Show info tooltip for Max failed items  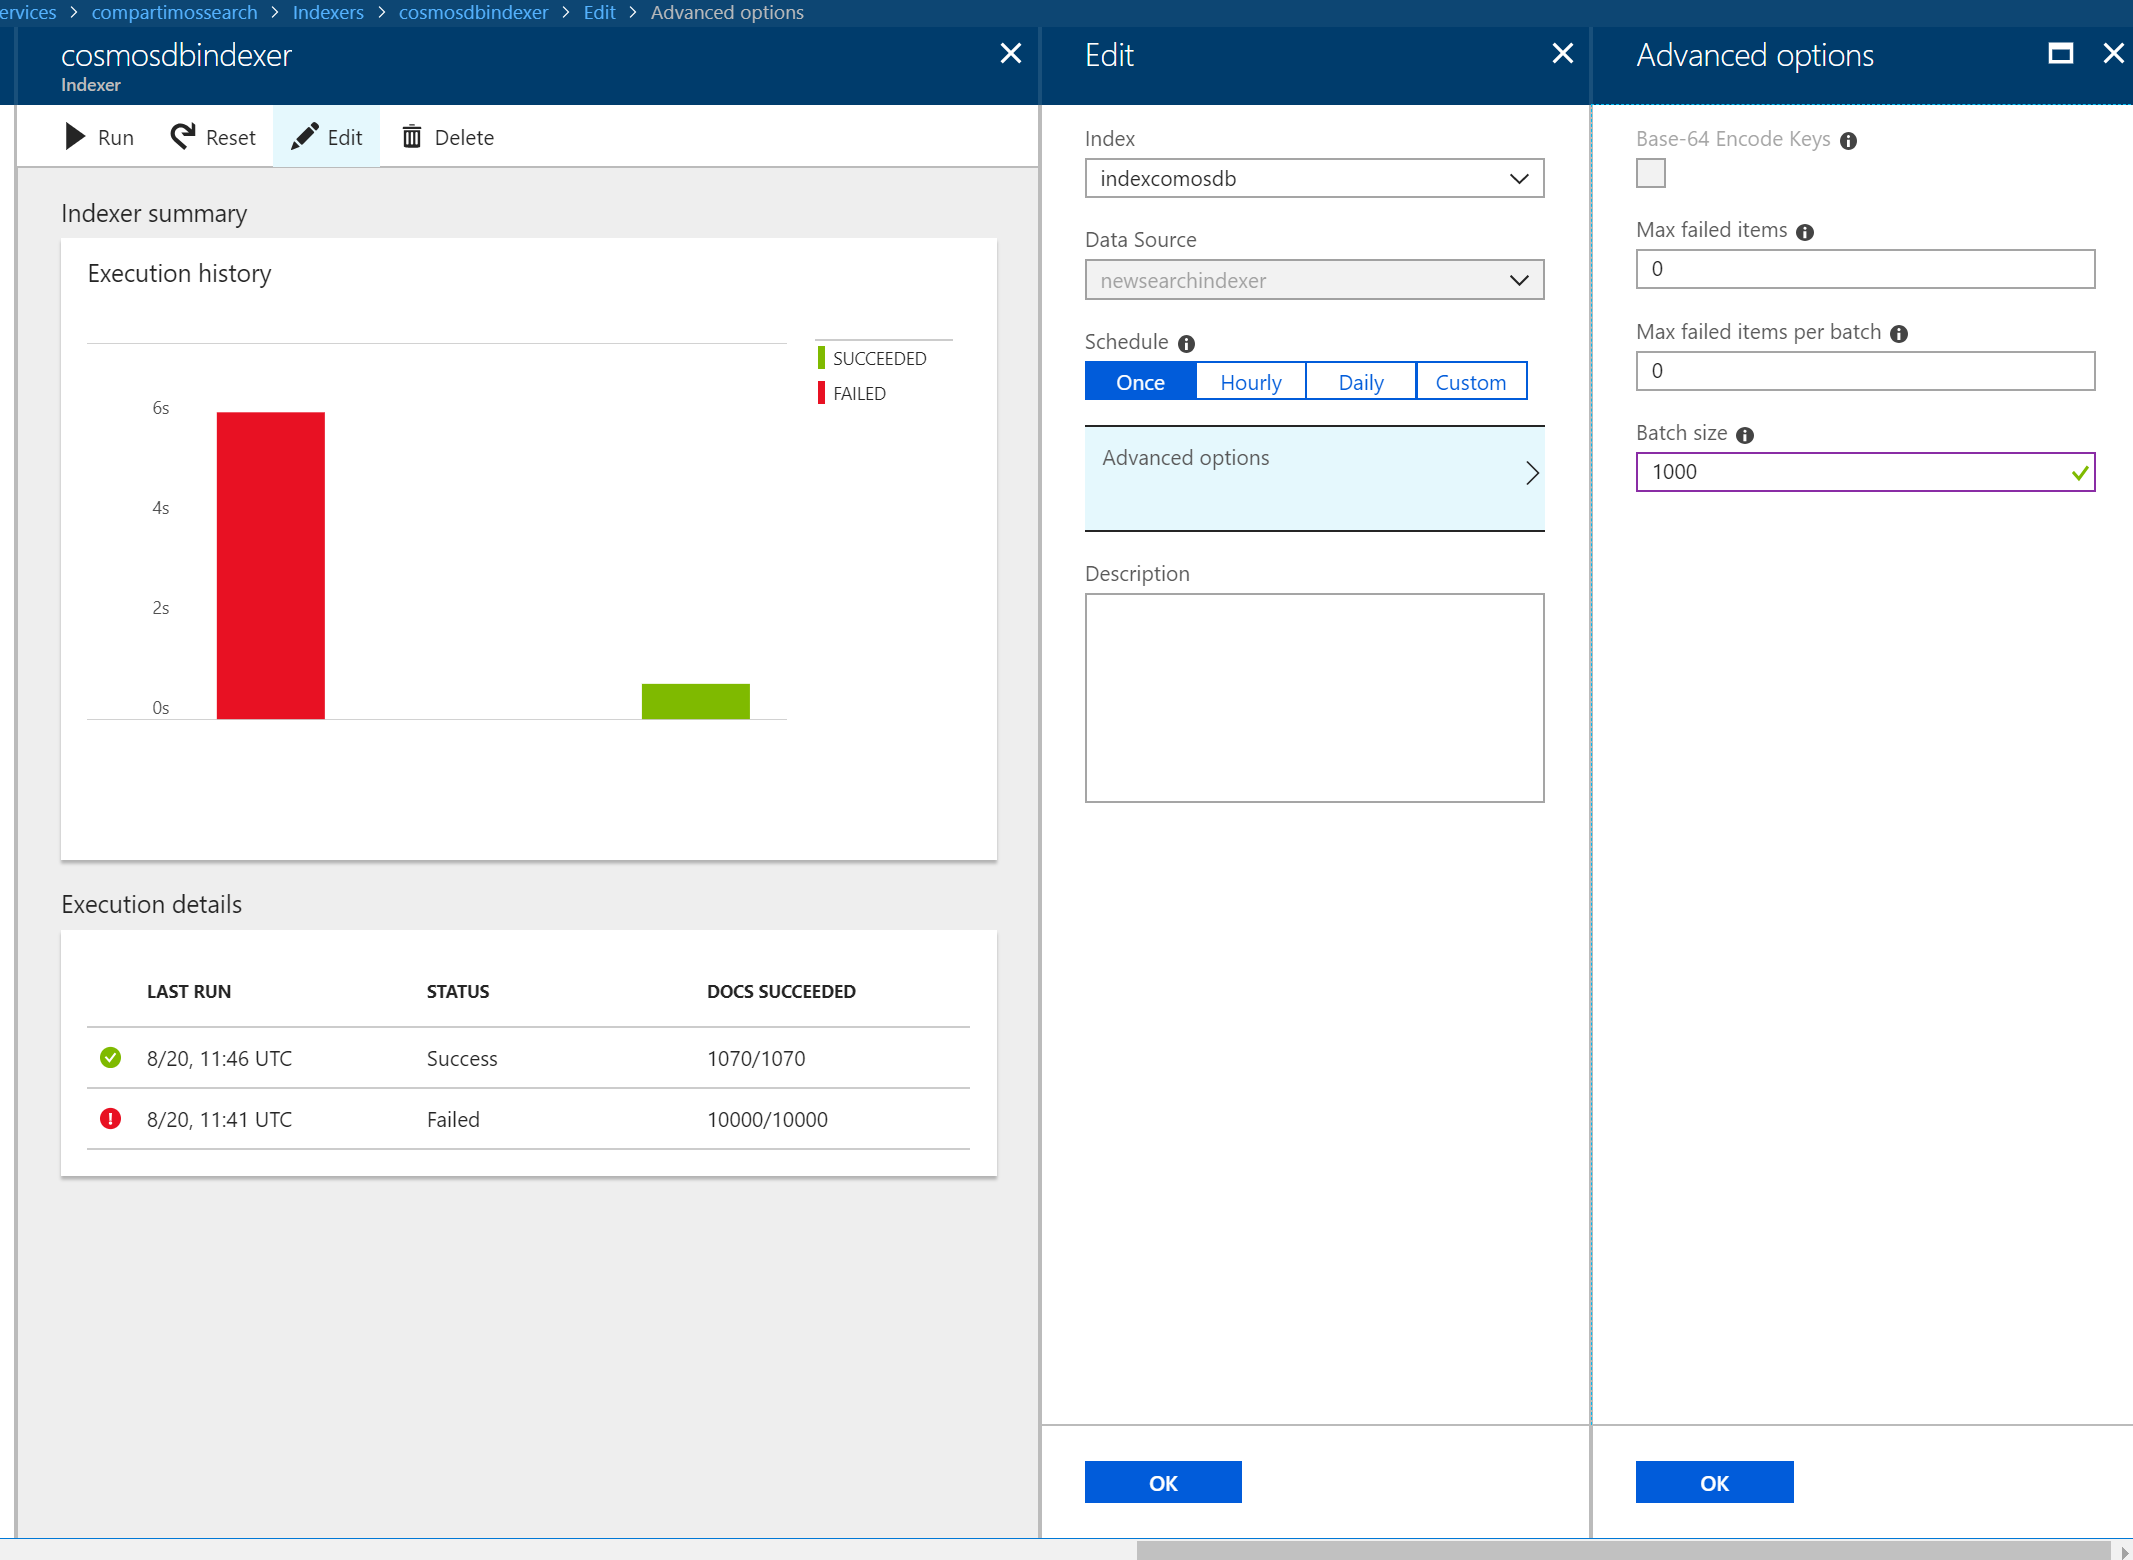(x=1805, y=232)
